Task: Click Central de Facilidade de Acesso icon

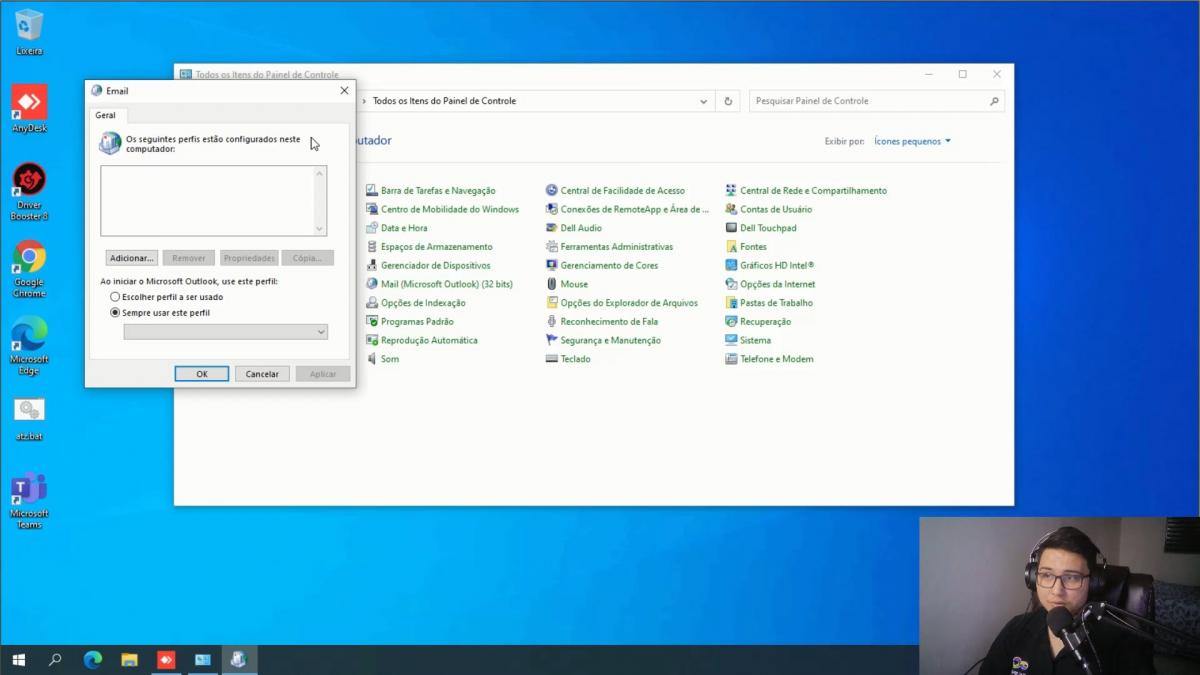Action: tap(552, 190)
